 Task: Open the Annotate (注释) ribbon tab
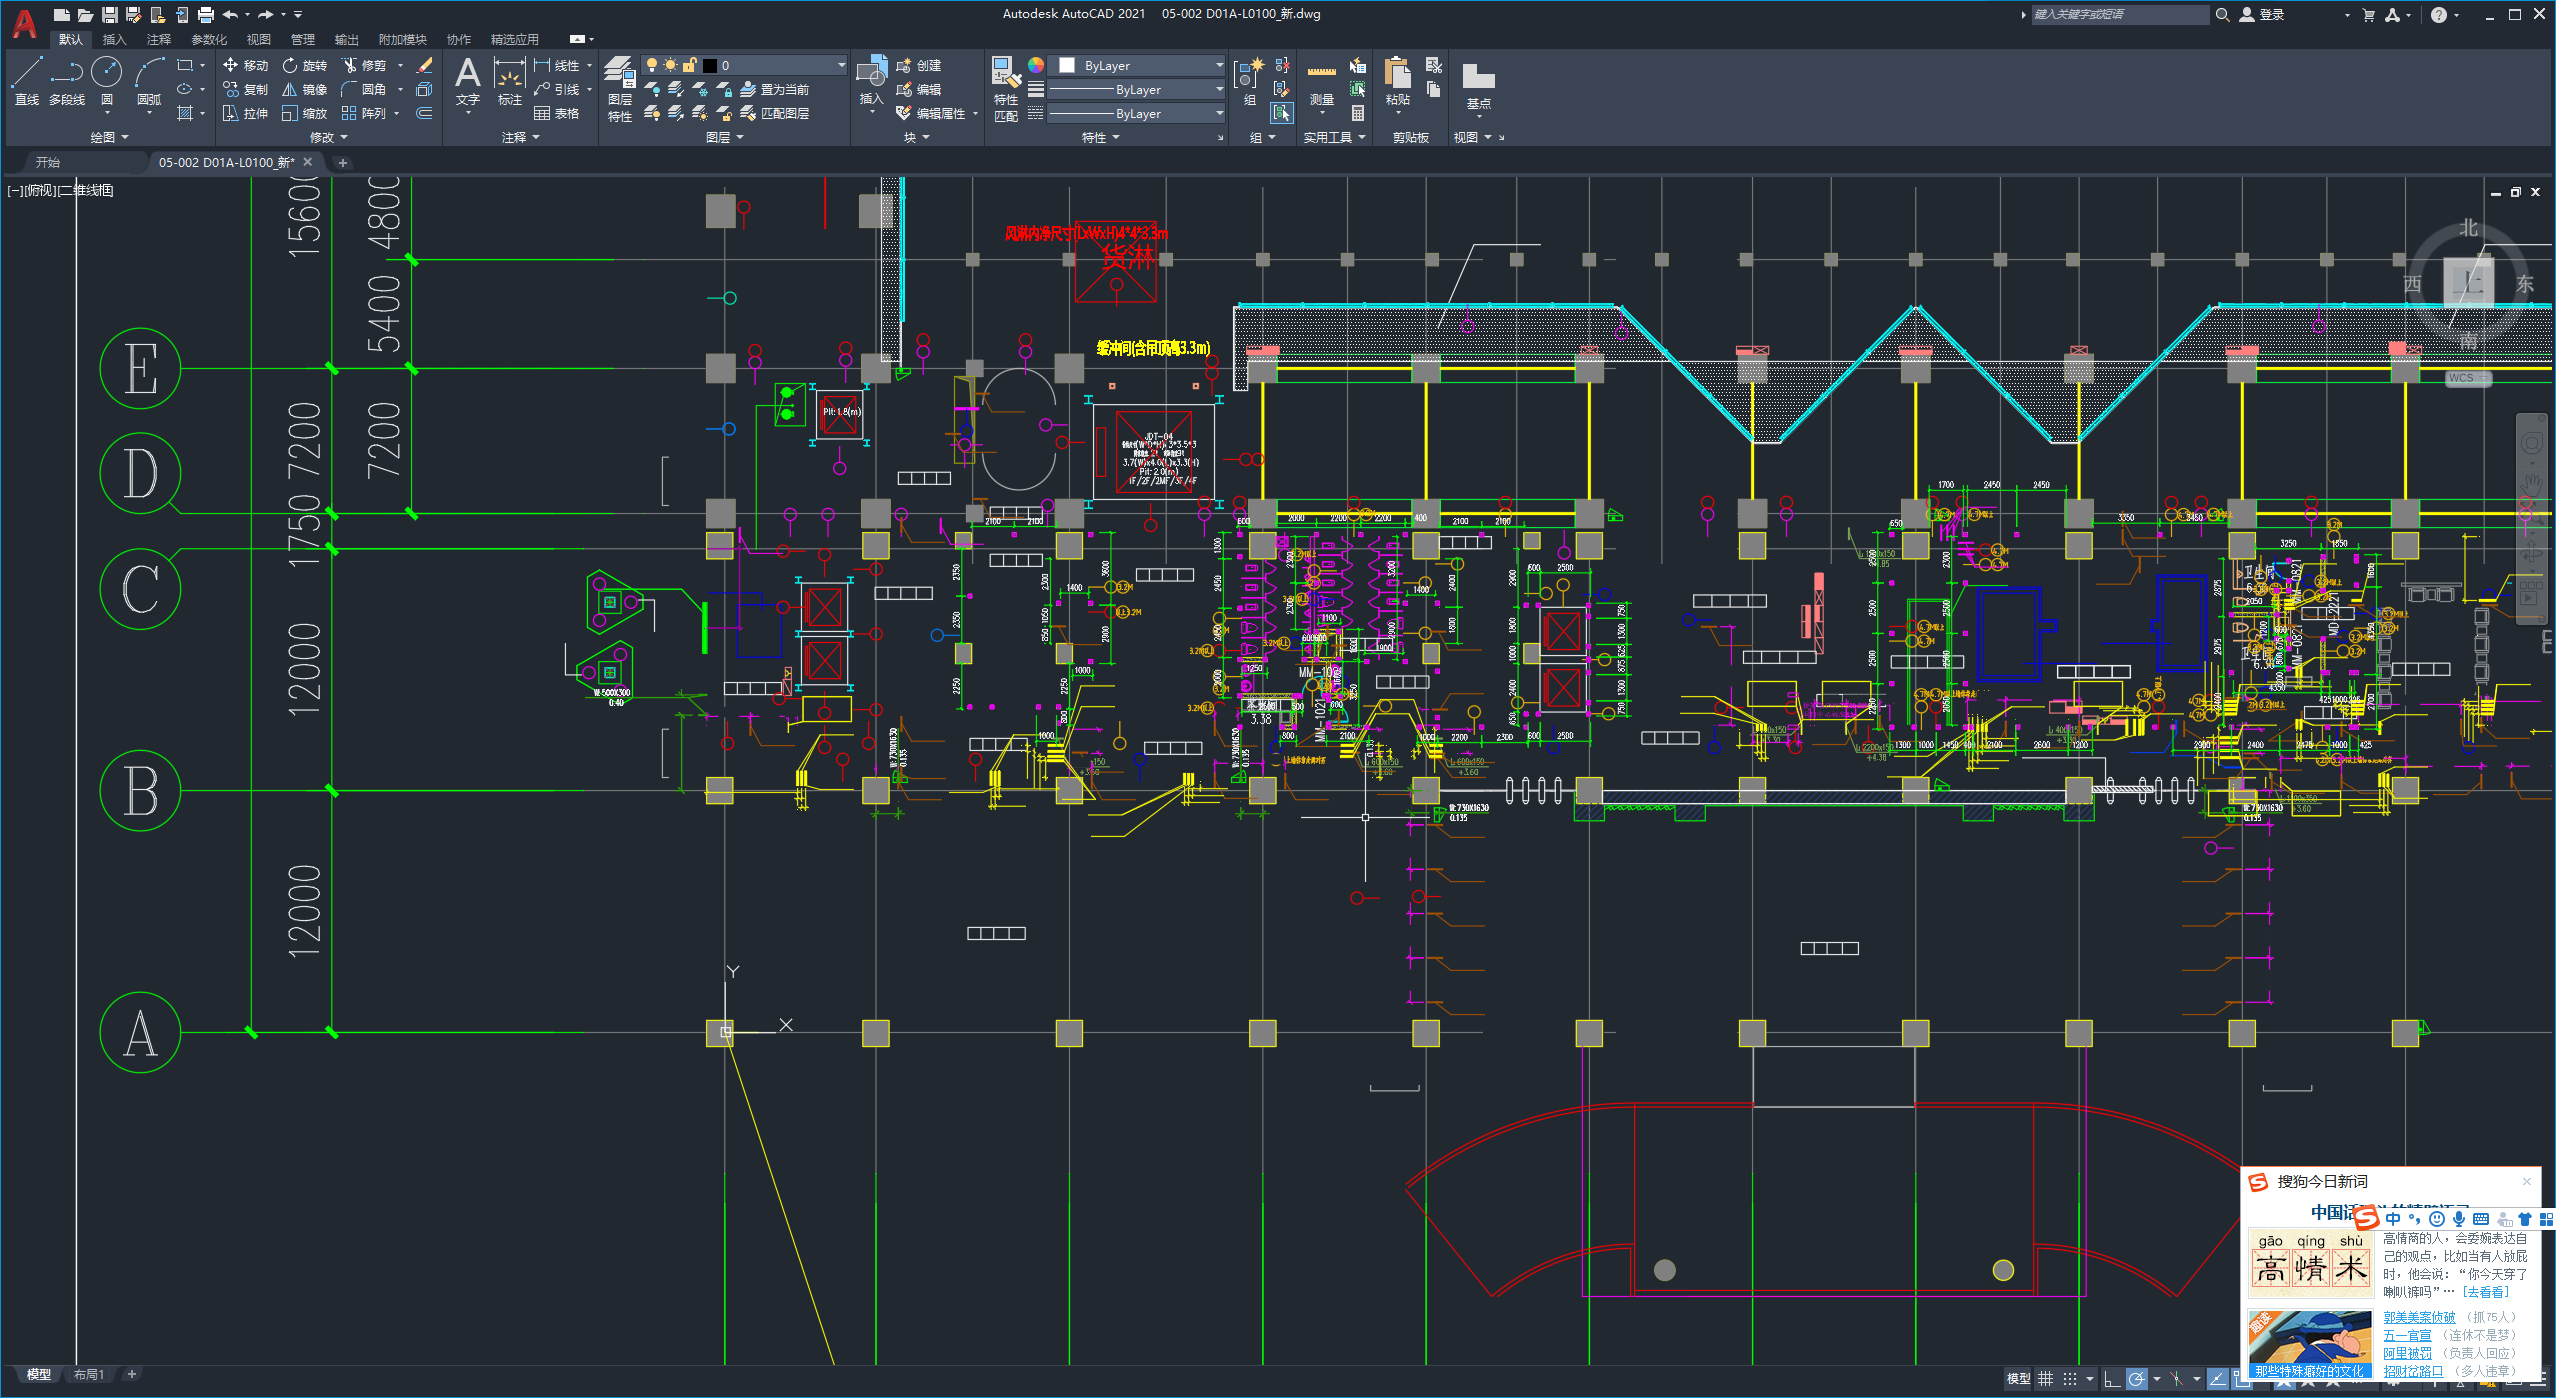(159, 39)
